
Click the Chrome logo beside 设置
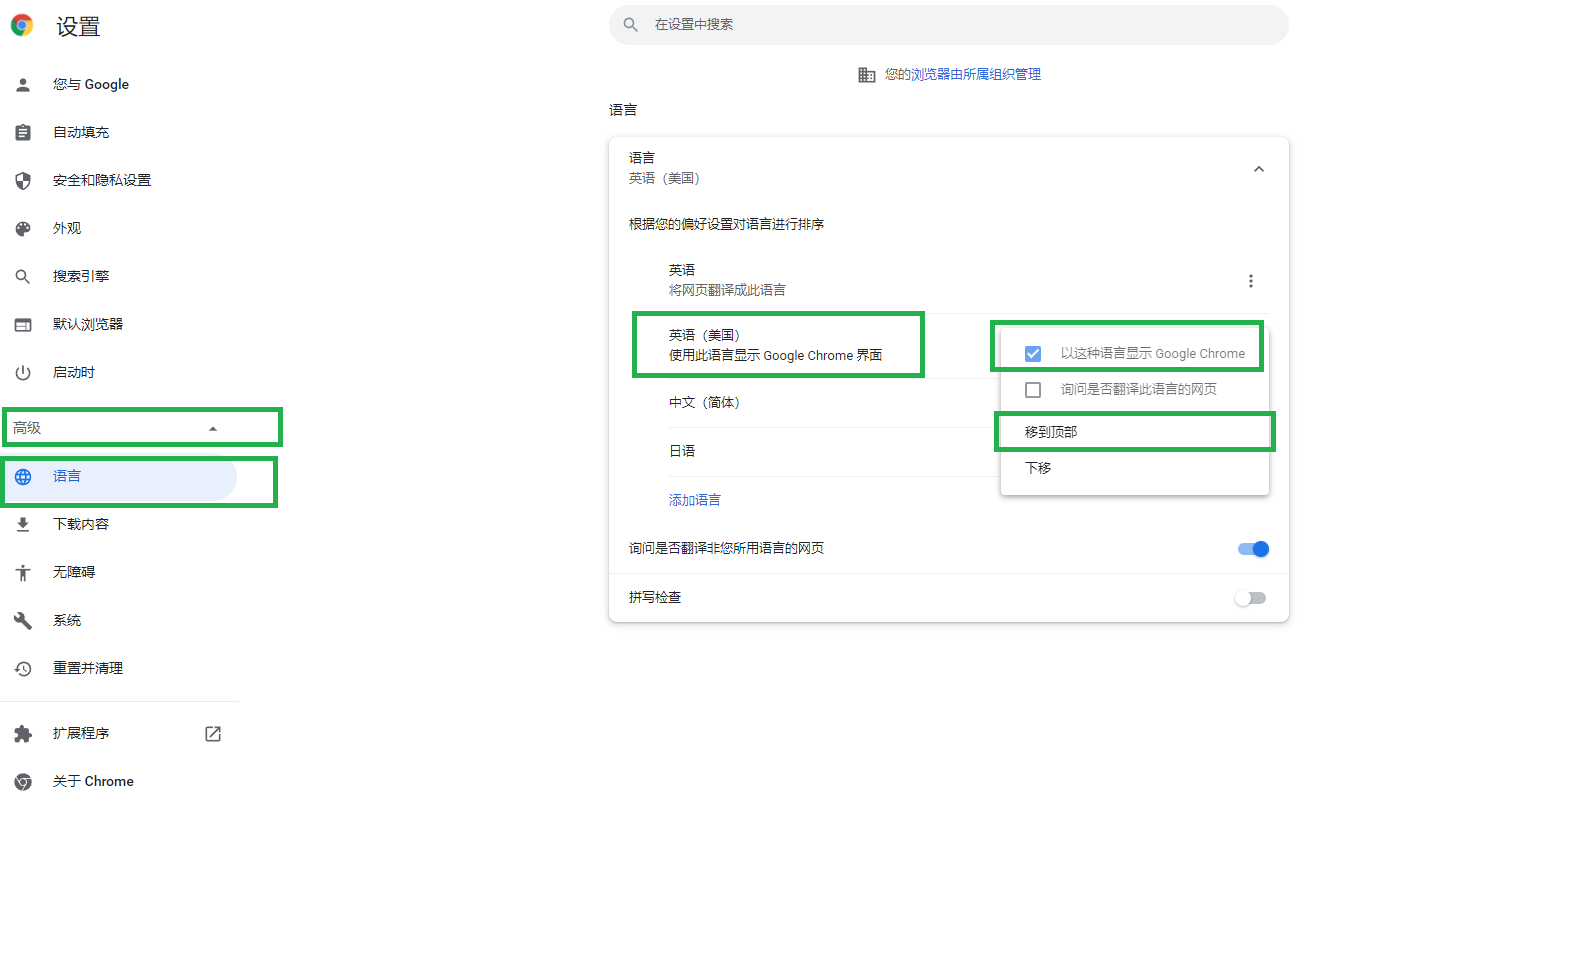pyautogui.click(x=22, y=26)
